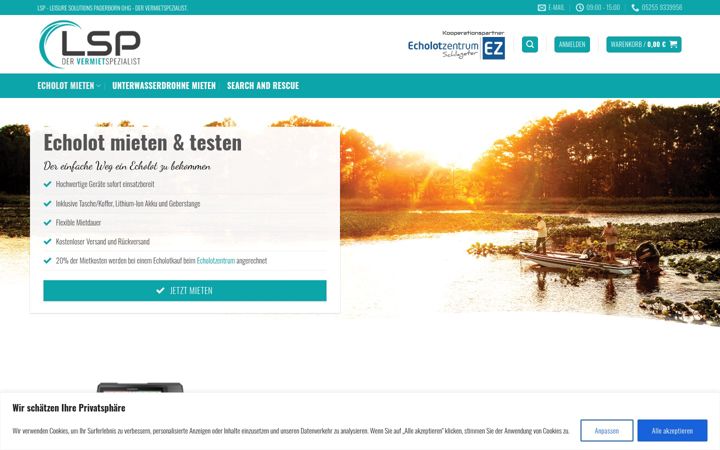Click the Kostenloser Versand und Rückversand item
The width and height of the screenshot is (720, 450).
[102, 242]
